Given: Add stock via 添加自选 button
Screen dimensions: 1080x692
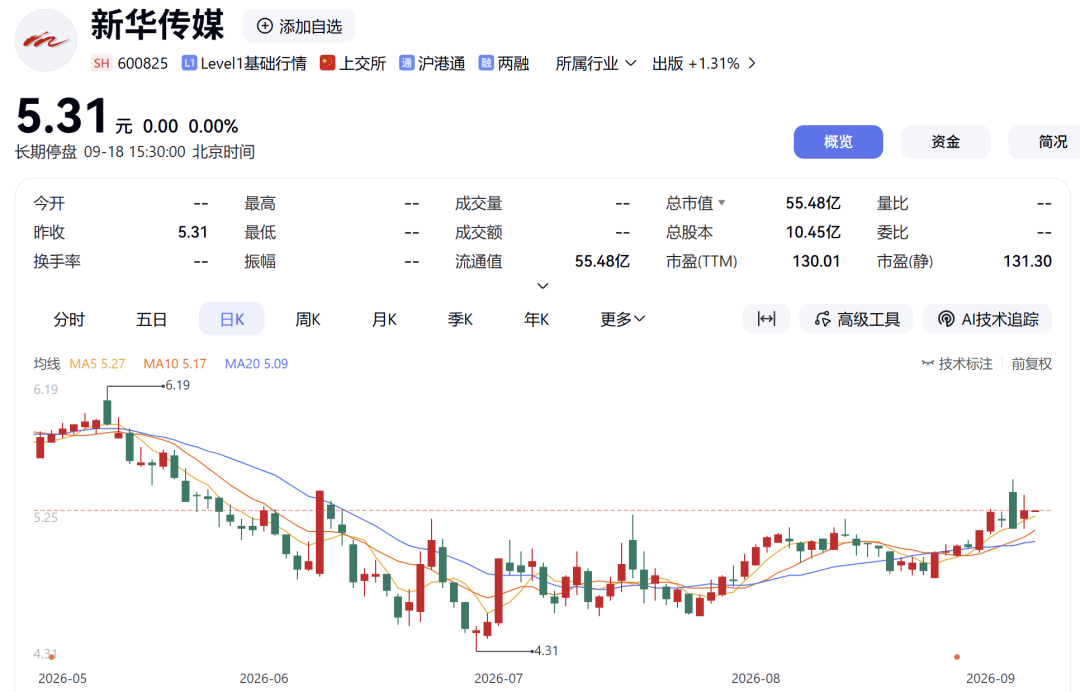Looking at the screenshot, I should tap(299, 26).
